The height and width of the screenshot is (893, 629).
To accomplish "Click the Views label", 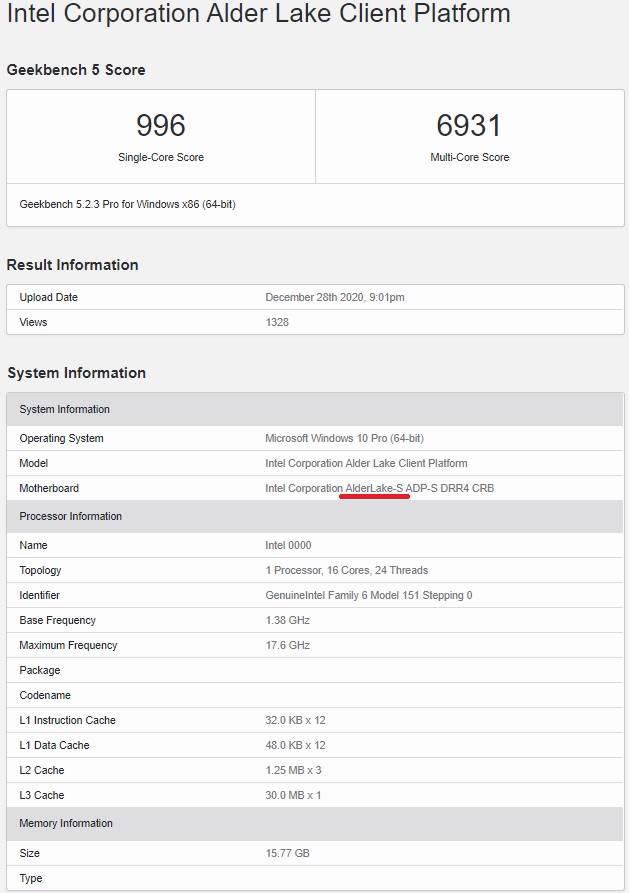I will (33, 322).
